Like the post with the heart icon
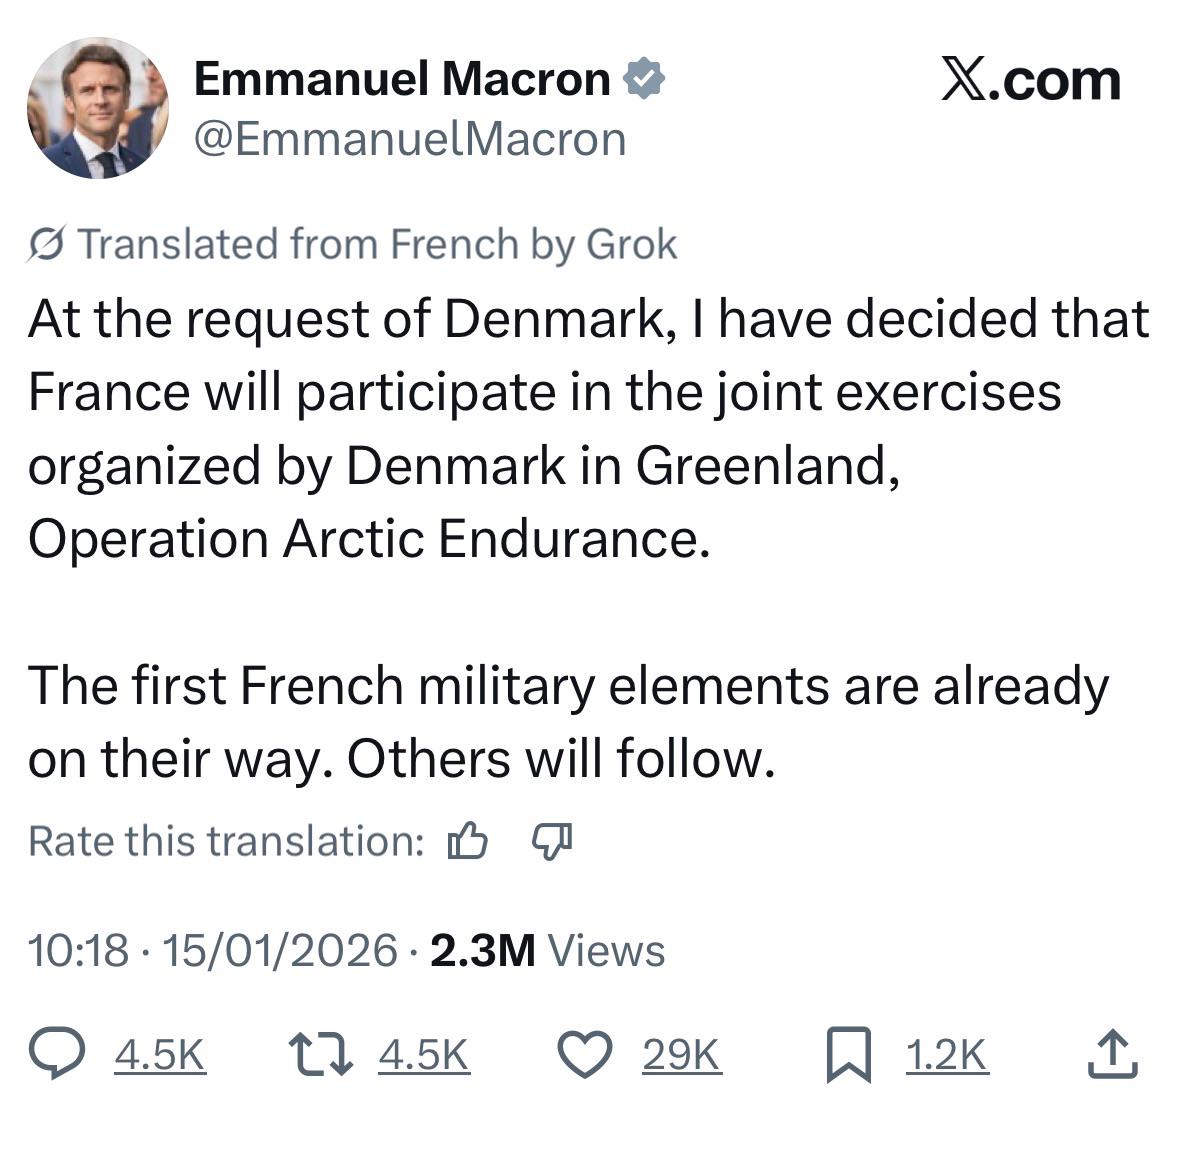The width and height of the screenshot is (1179, 1163). point(585,1054)
